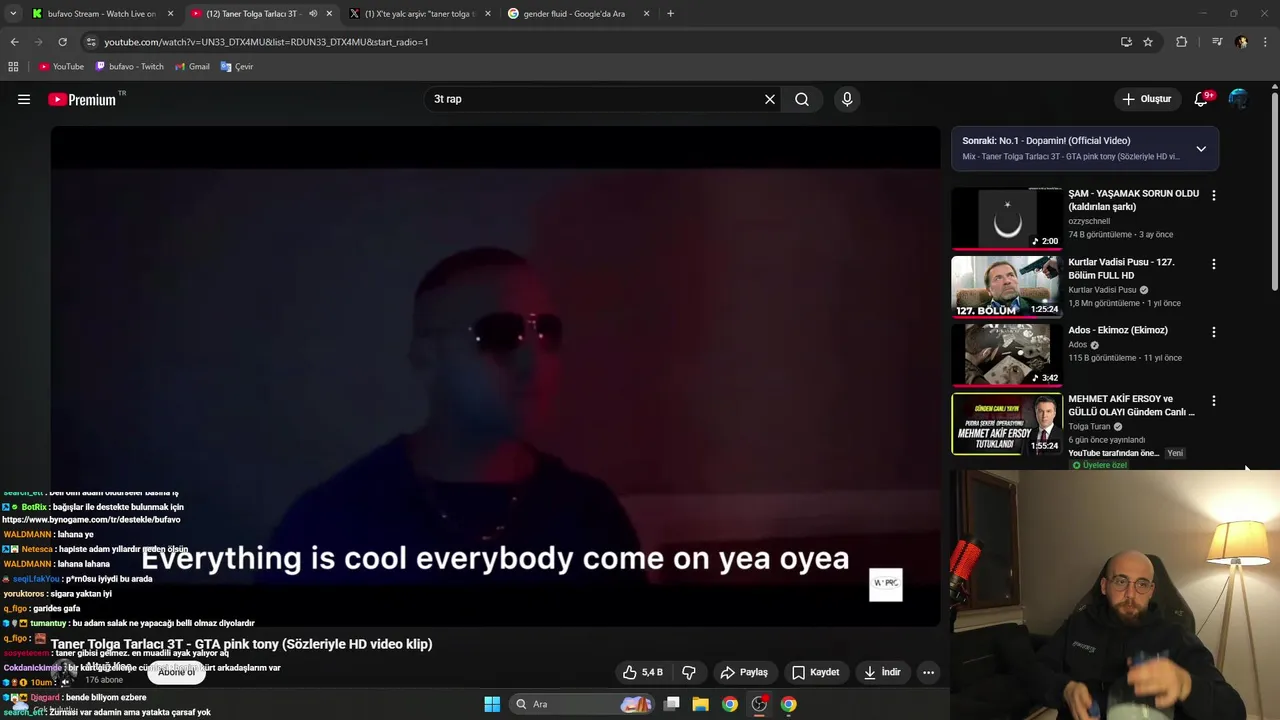Open the Mix - Taner Tolga Tarlacı 3T playlist text
1280x720 pixels.
(x=1071, y=157)
